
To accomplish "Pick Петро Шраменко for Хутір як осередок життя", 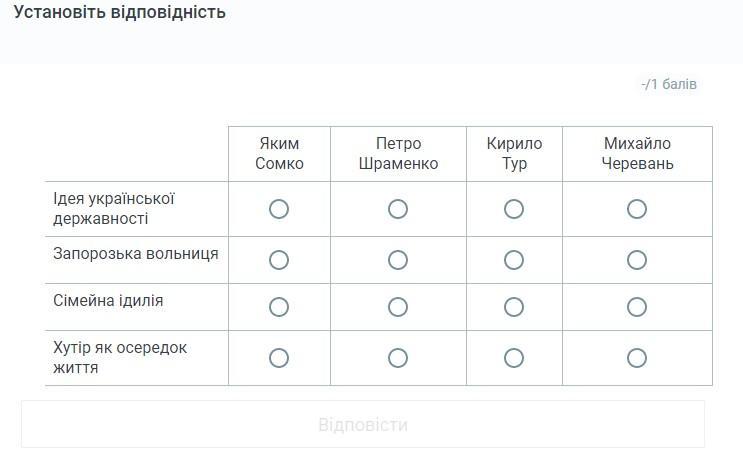I will click(x=398, y=358).
